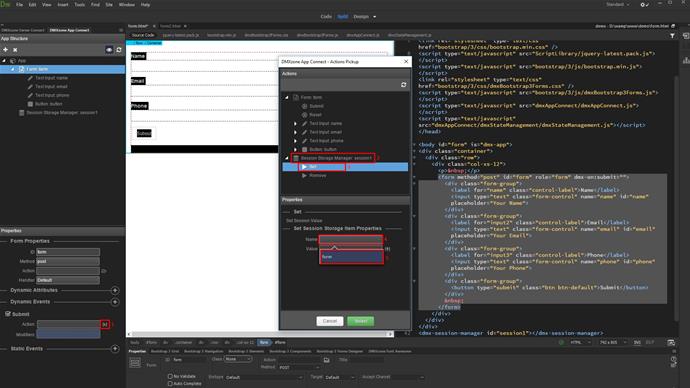Screen dimensions: 690x388
Task: Select Text Input name in App Structure
Action: (51, 78)
